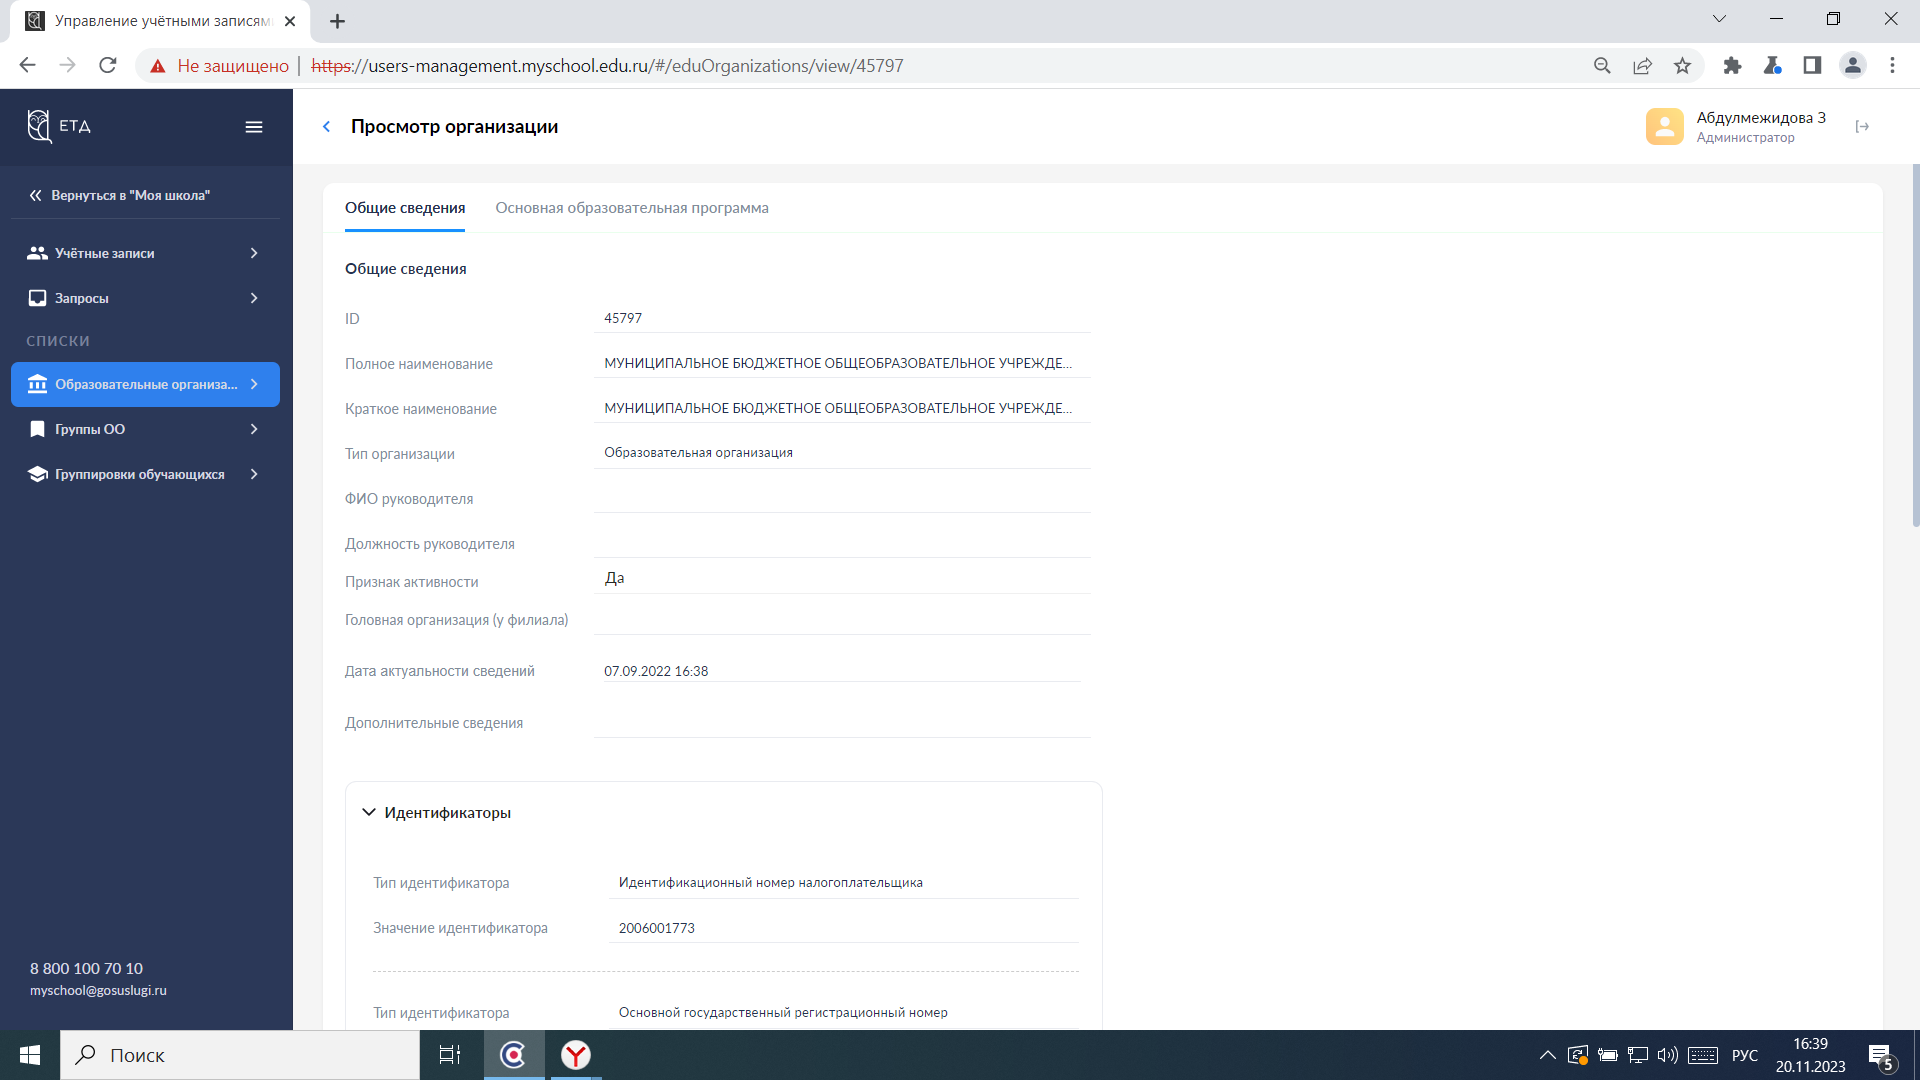Navigate back in browser
The height and width of the screenshot is (1080, 1920).
(27, 65)
